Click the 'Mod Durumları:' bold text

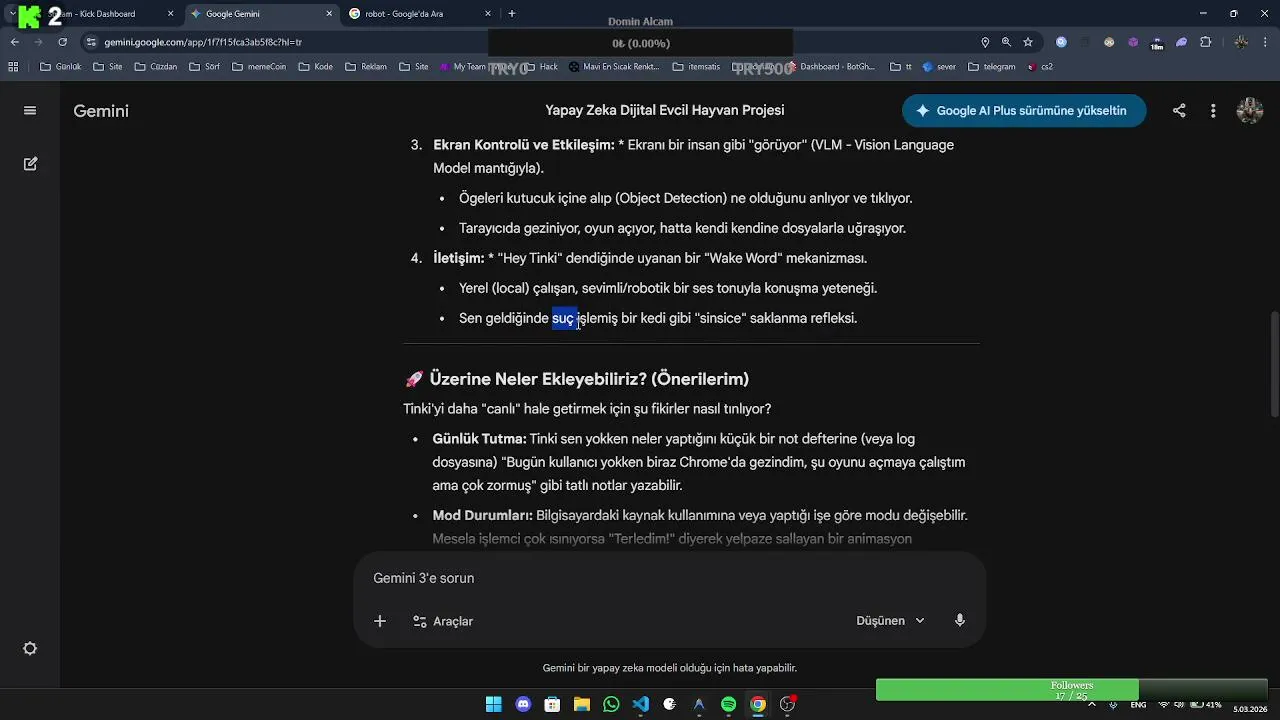482,516
